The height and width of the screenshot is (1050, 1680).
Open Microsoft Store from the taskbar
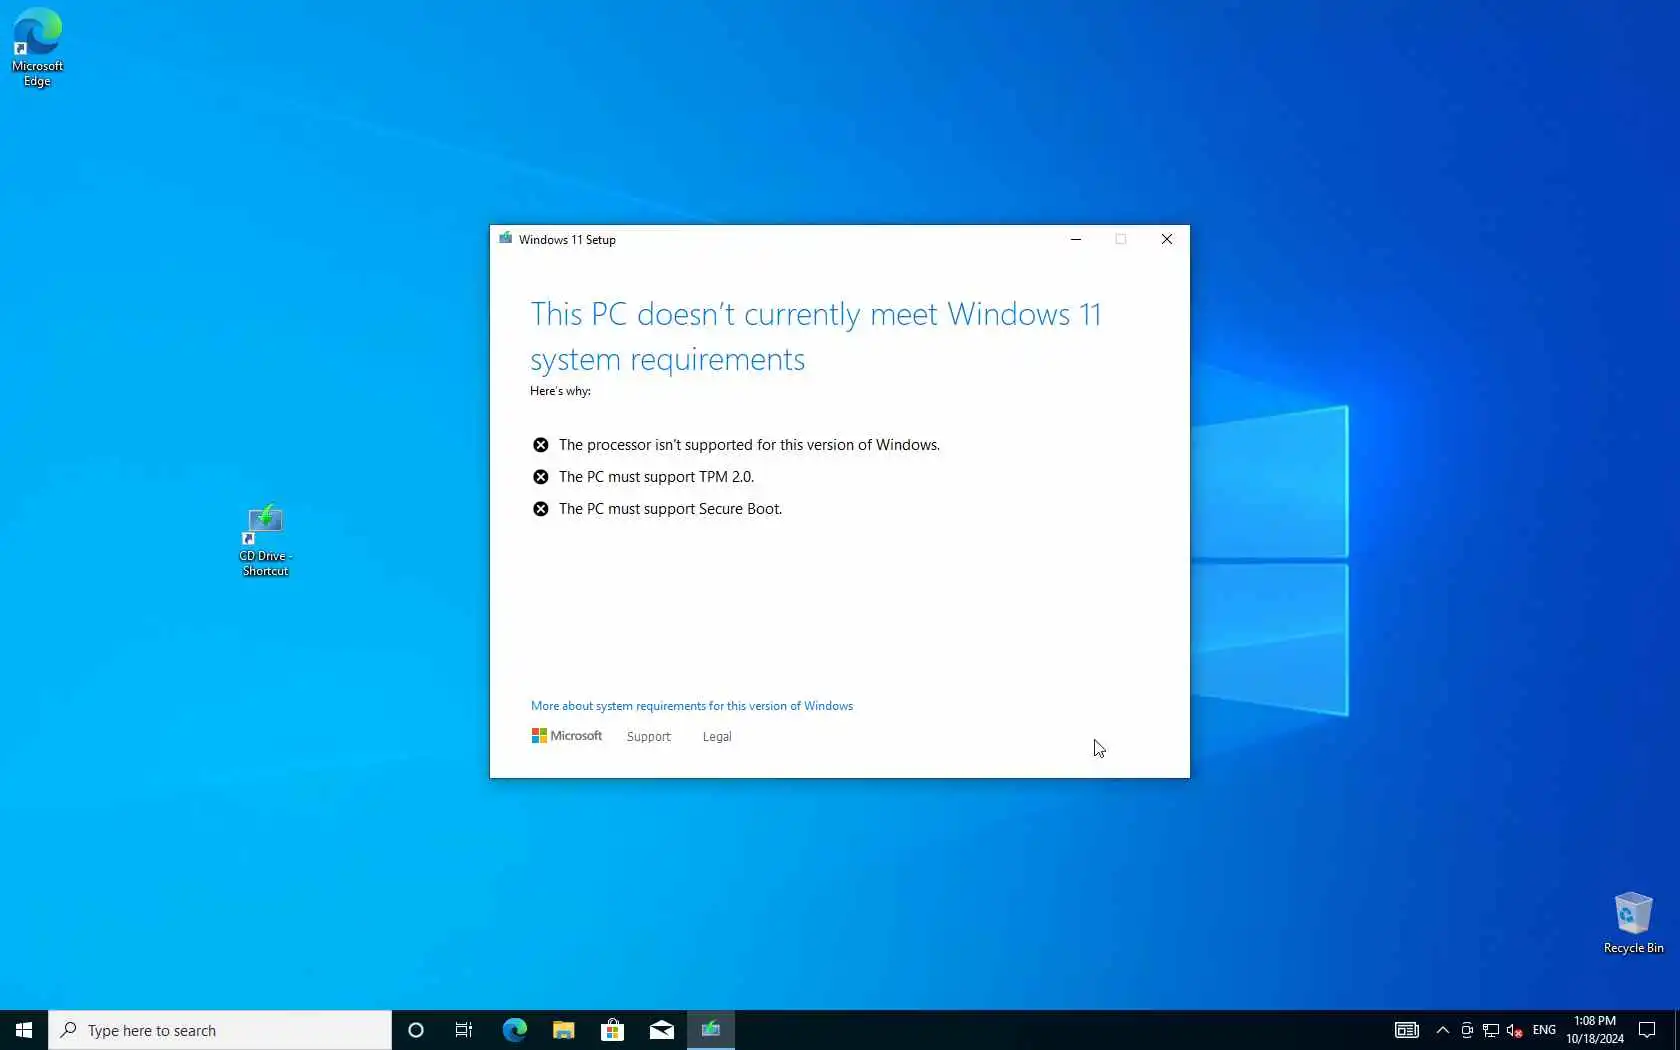(x=612, y=1030)
